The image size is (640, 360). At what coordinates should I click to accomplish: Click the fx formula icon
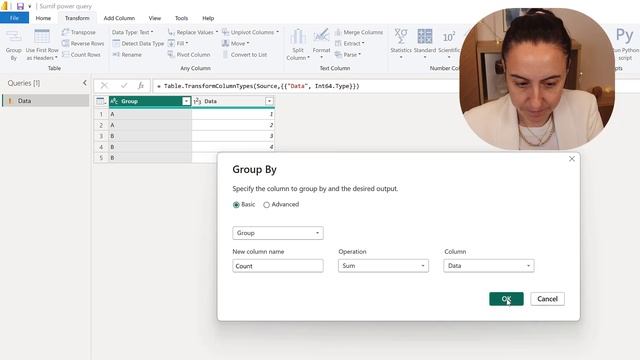pos(141,85)
